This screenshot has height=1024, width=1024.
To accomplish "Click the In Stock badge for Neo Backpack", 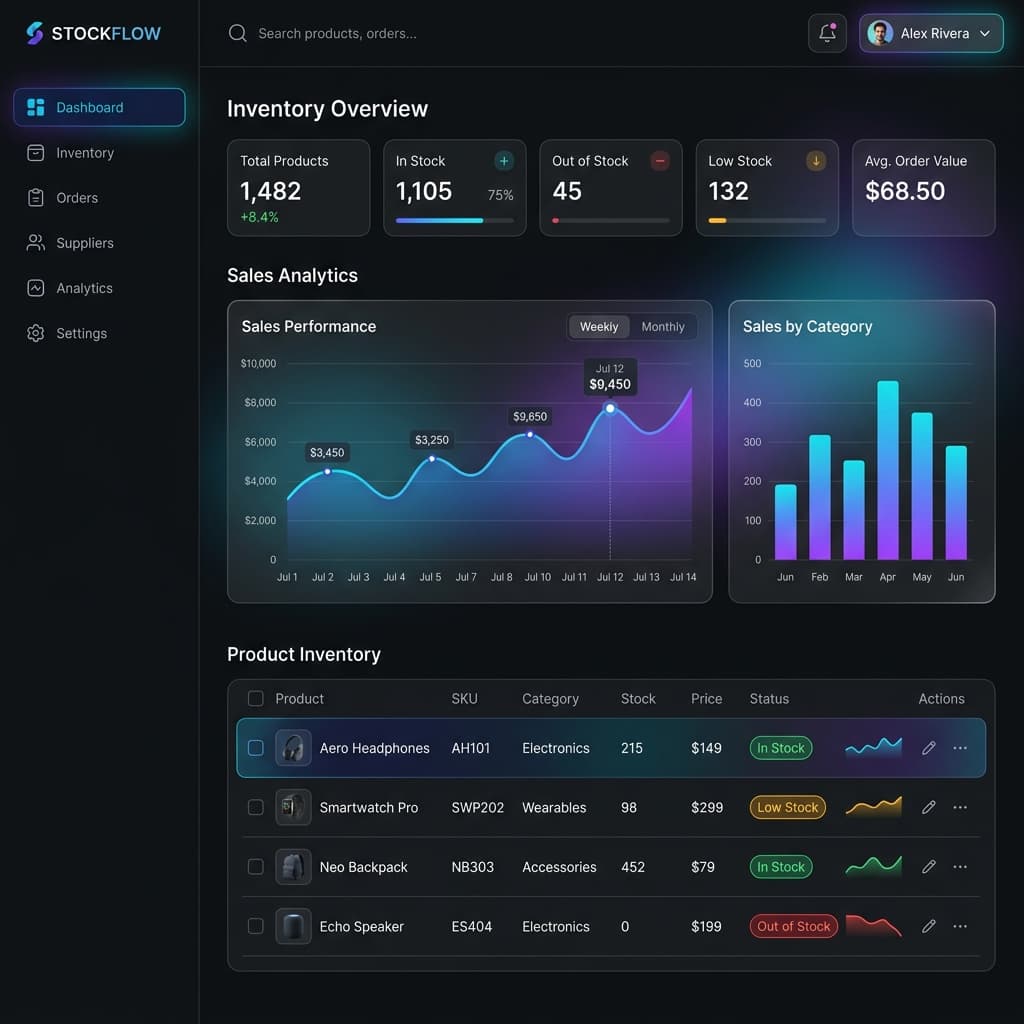I will click(781, 867).
